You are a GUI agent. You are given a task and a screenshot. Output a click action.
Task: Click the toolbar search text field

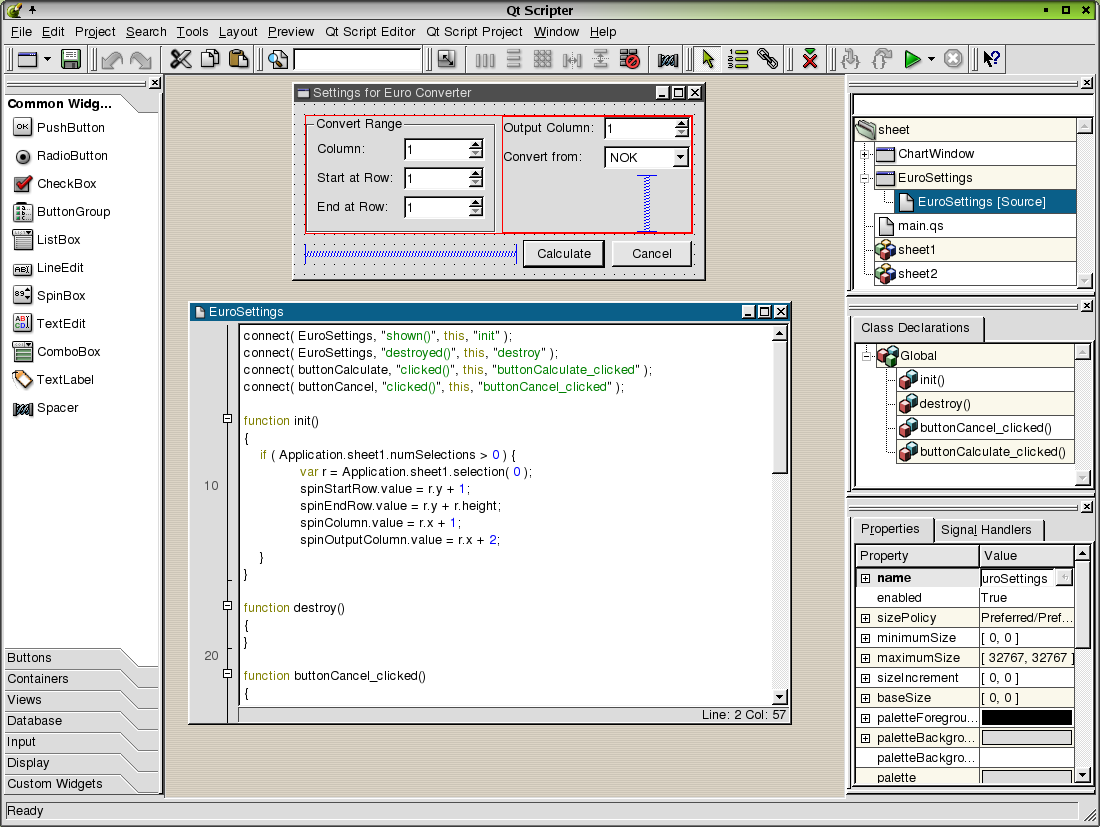coord(357,60)
